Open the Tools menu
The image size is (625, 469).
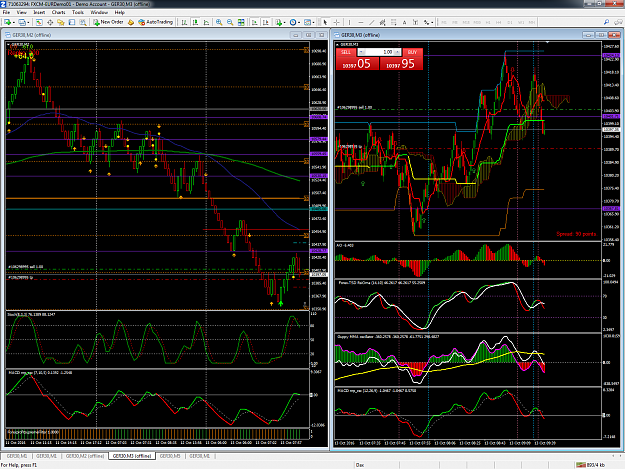pos(78,12)
